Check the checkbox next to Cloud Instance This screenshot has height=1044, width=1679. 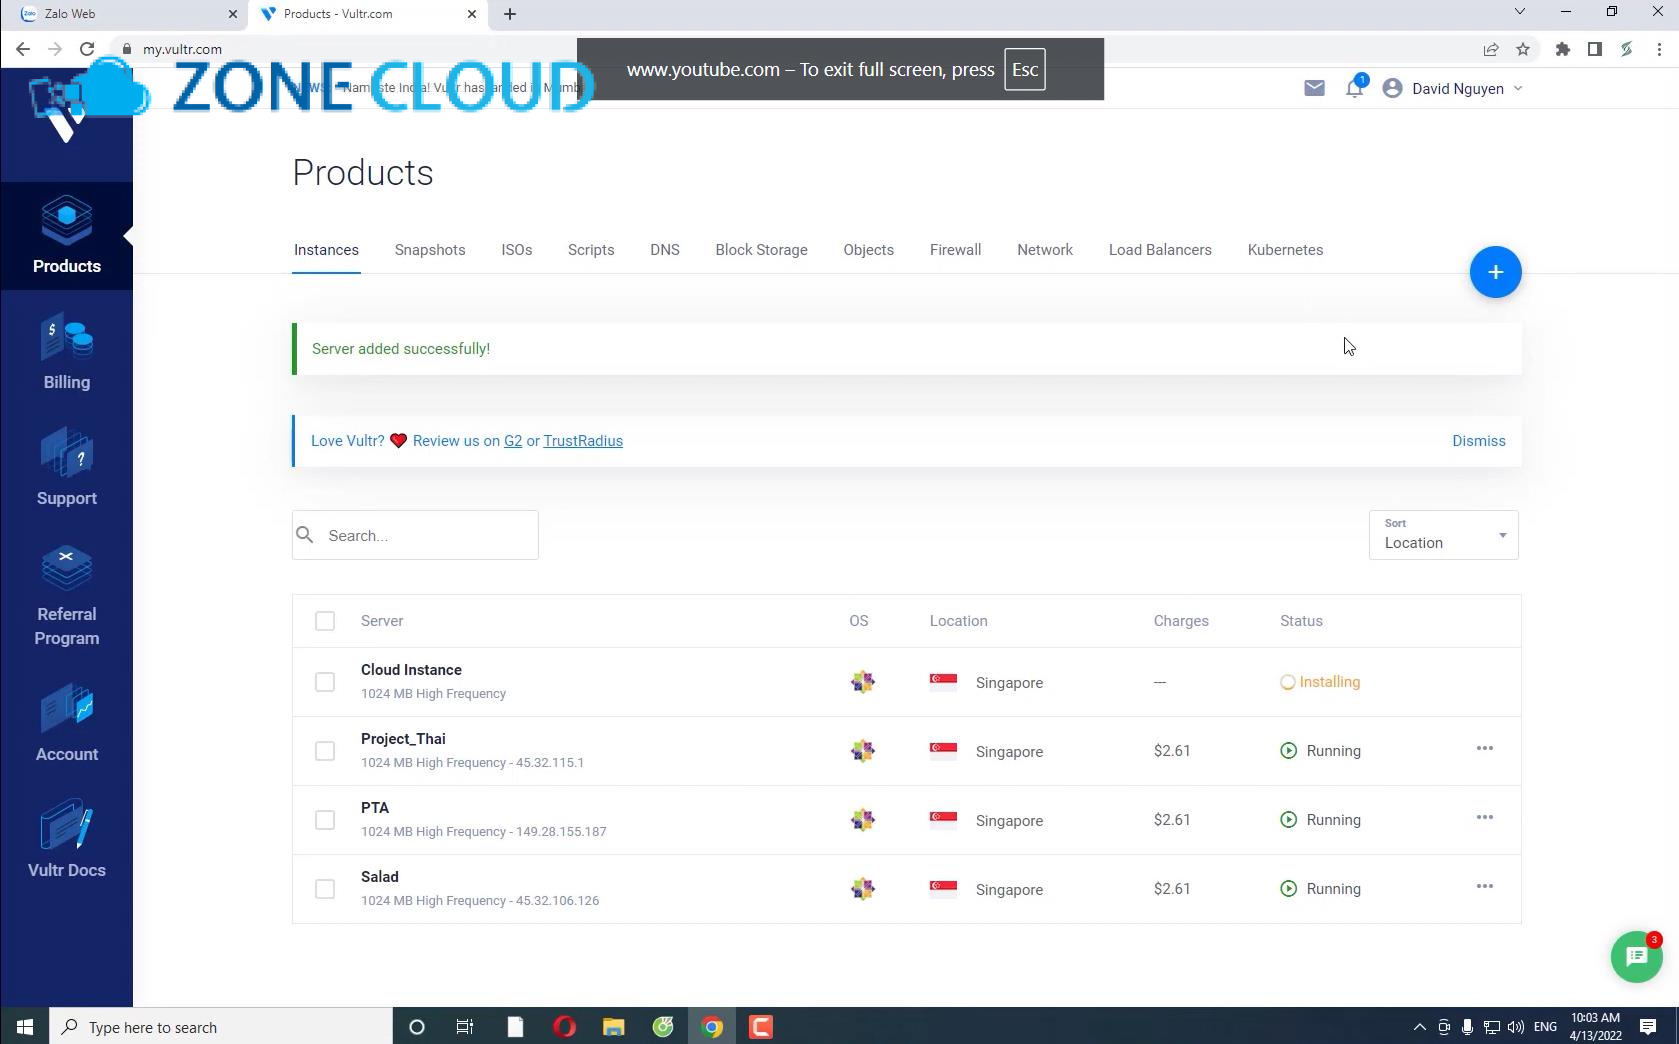point(324,681)
